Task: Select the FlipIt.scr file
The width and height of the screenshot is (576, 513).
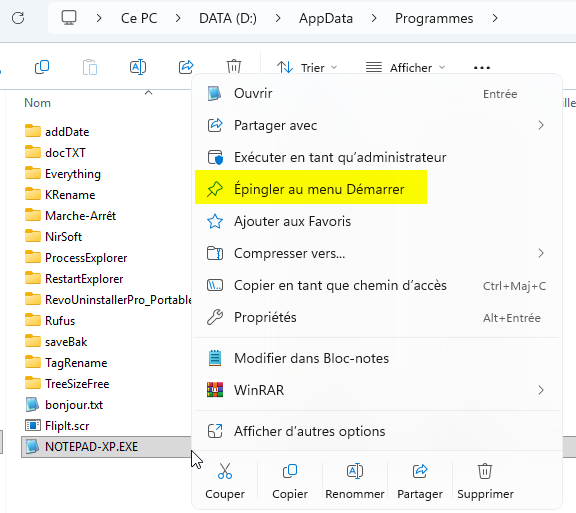Action: pyautogui.click(x=57, y=426)
